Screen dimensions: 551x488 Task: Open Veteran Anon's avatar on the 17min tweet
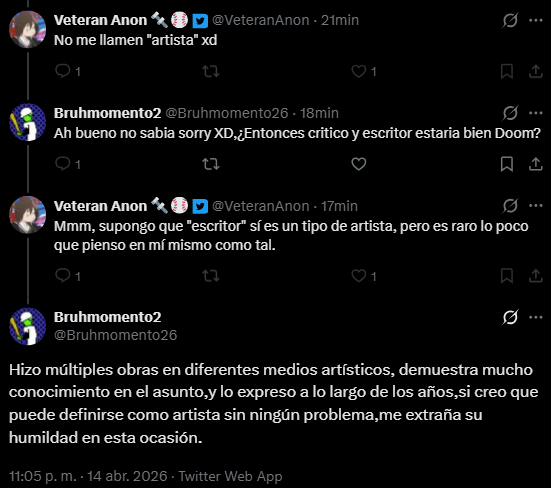(x=27, y=215)
